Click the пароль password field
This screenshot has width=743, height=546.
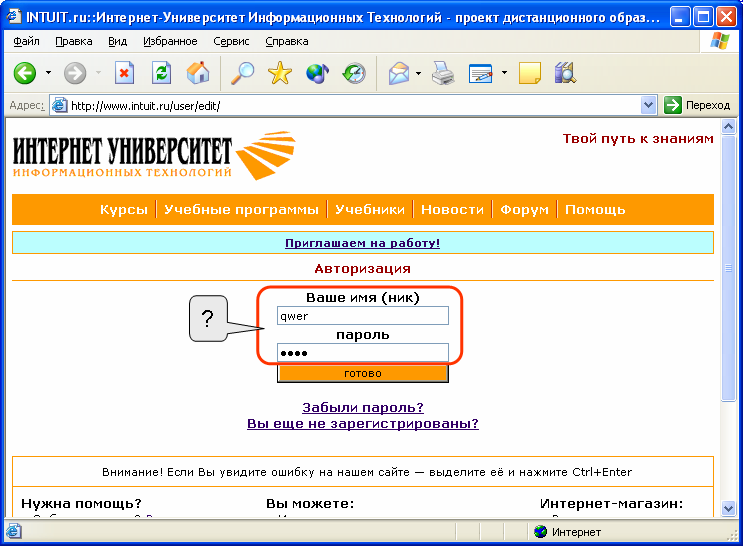362,353
